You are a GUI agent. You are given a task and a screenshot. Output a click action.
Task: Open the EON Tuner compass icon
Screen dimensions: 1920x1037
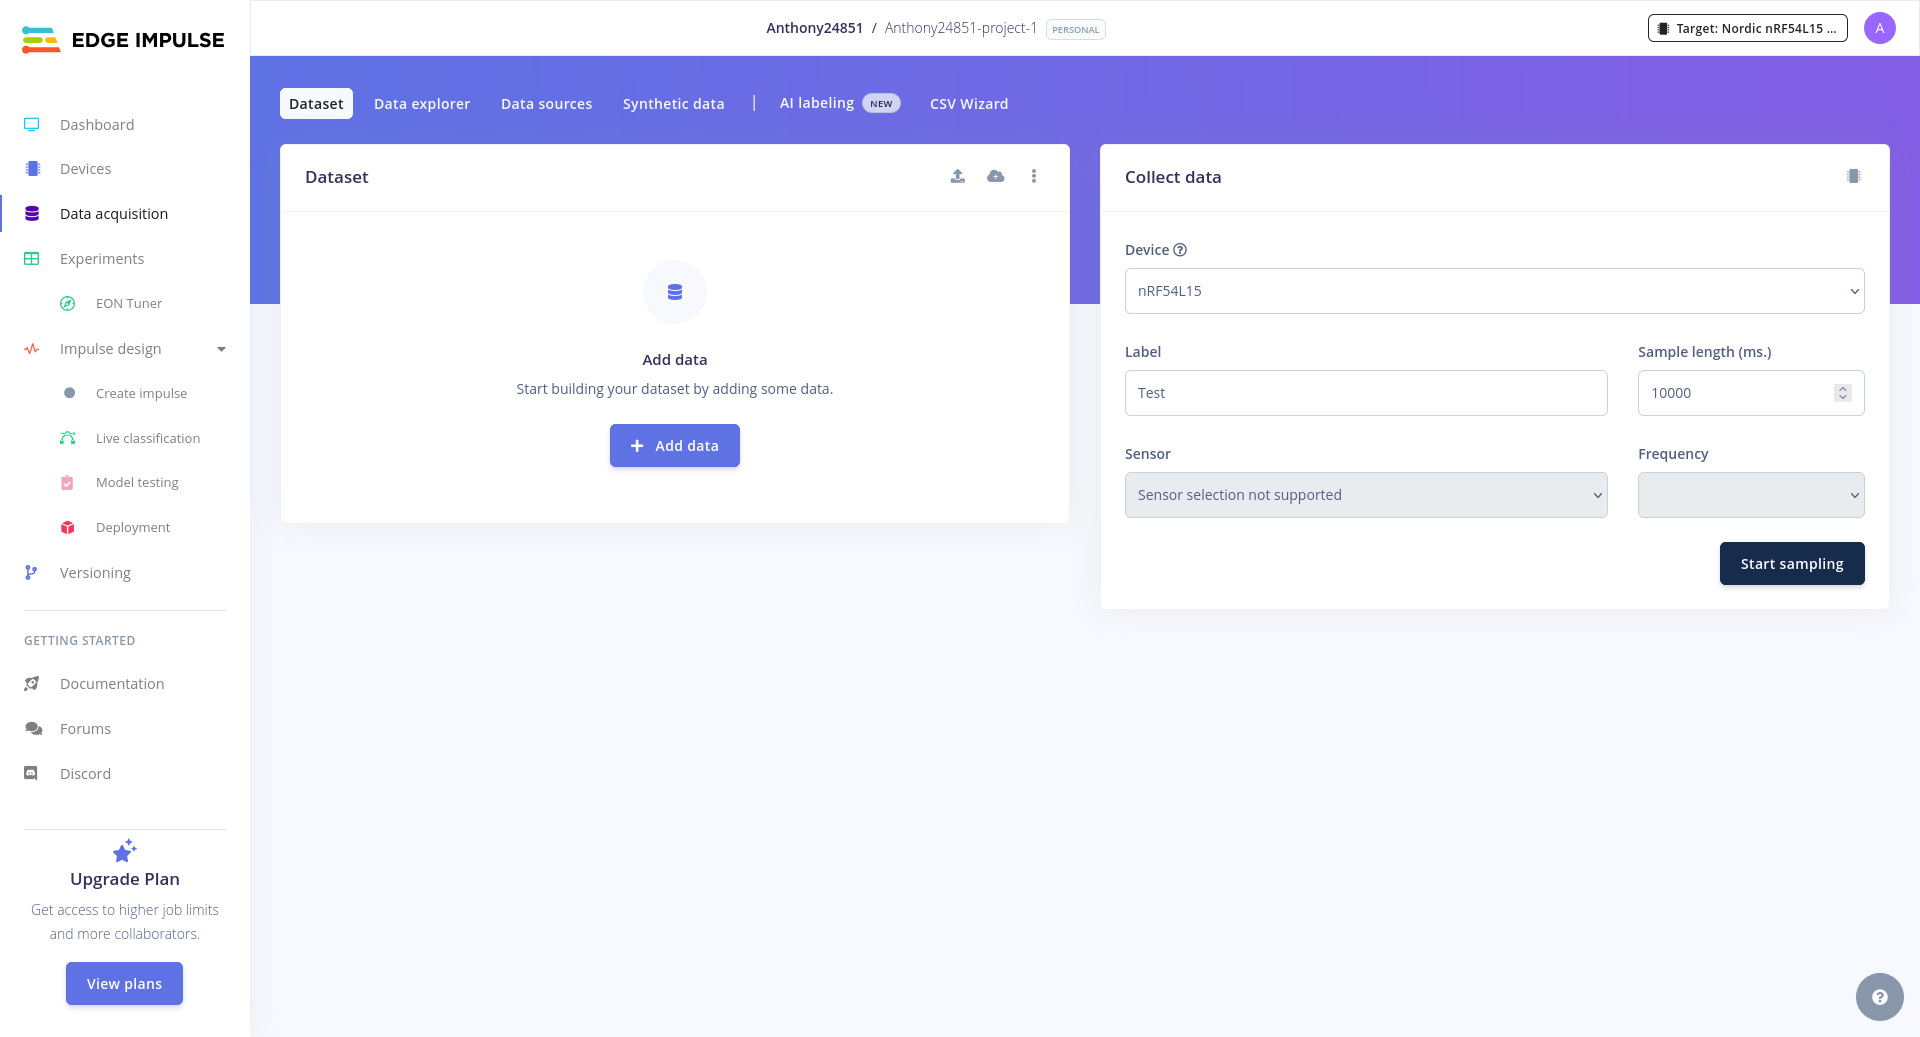68,304
